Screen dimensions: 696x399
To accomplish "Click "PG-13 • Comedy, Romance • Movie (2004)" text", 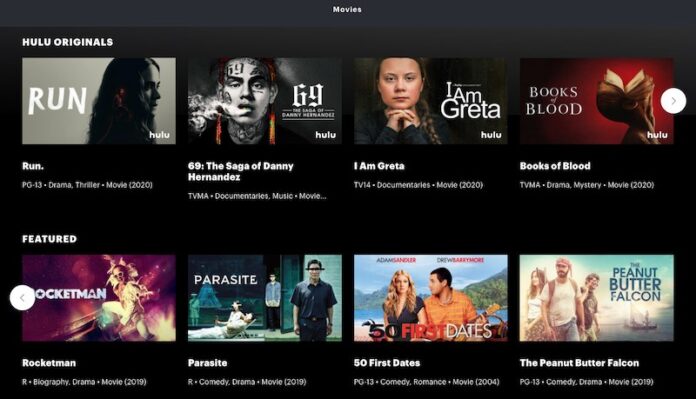I will [427, 382].
